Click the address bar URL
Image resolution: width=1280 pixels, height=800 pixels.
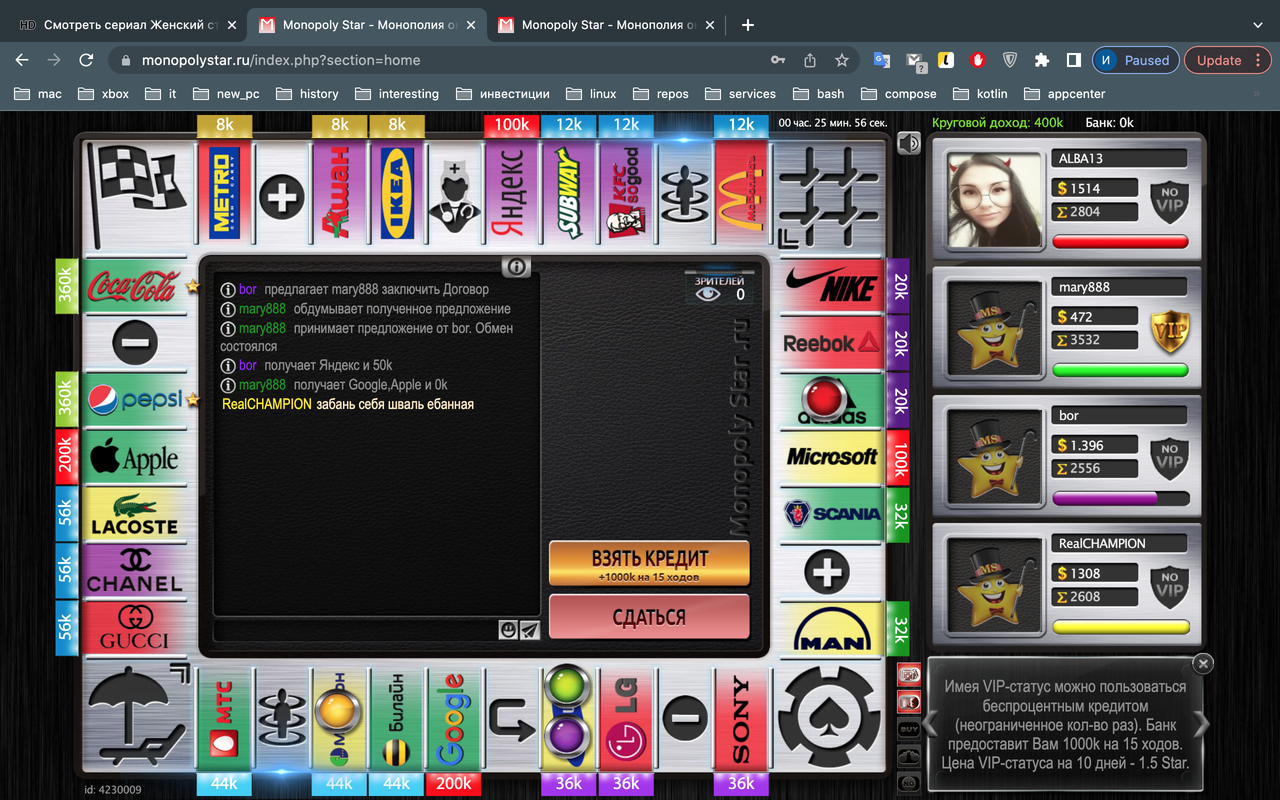tap(281, 60)
